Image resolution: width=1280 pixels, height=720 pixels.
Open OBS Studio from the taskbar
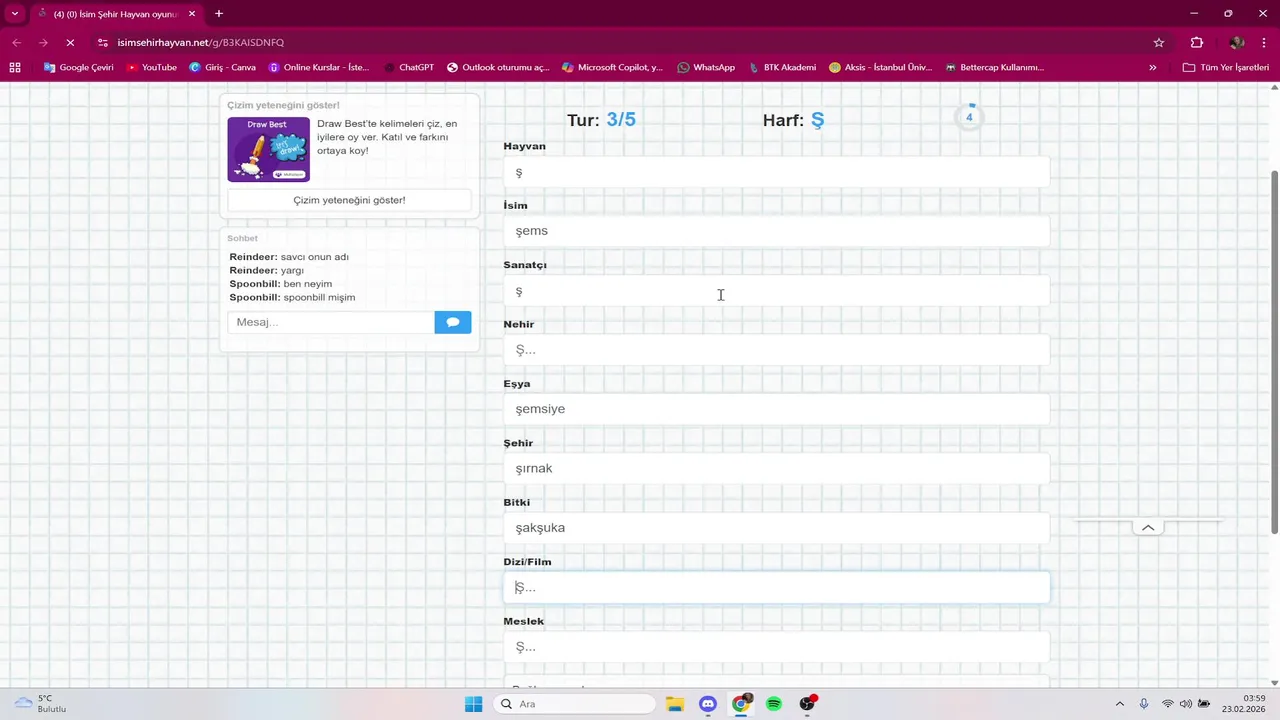[807, 704]
